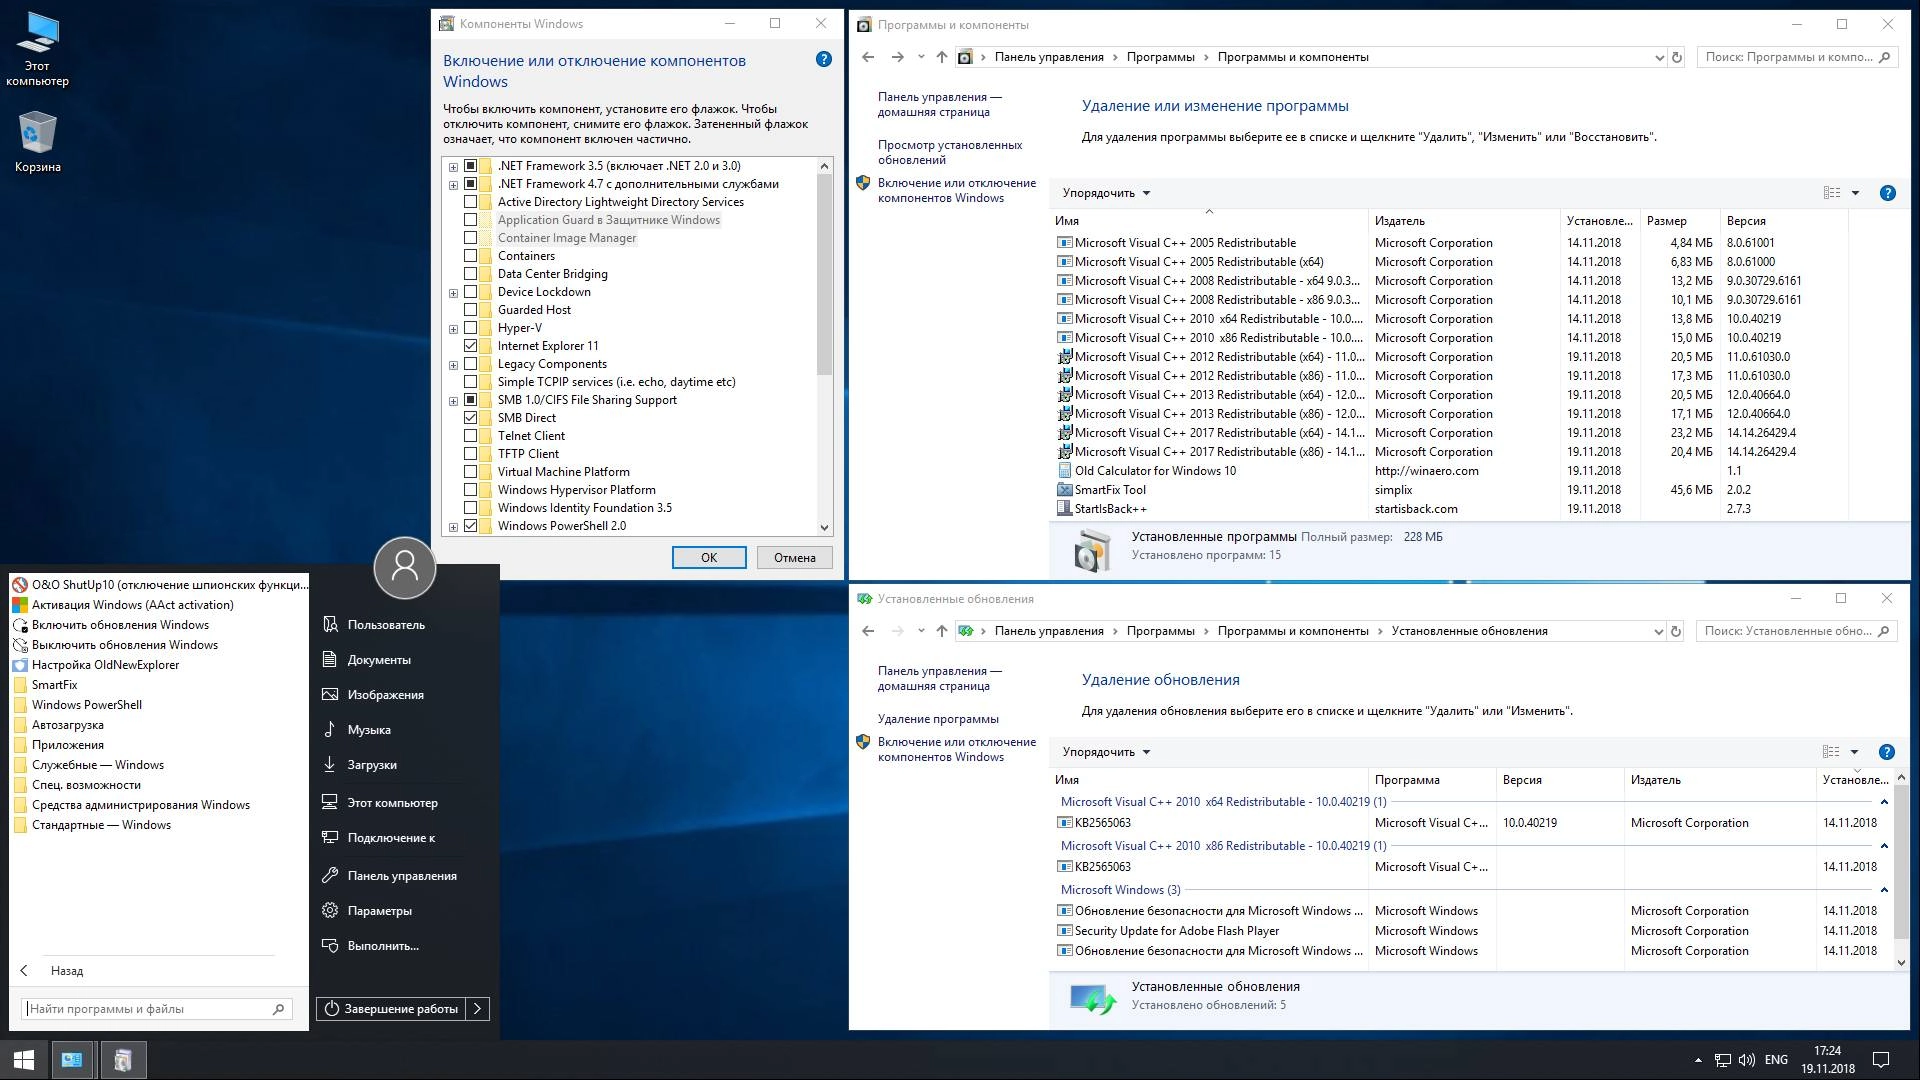Go back in Programs and Components window

(868, 57)
